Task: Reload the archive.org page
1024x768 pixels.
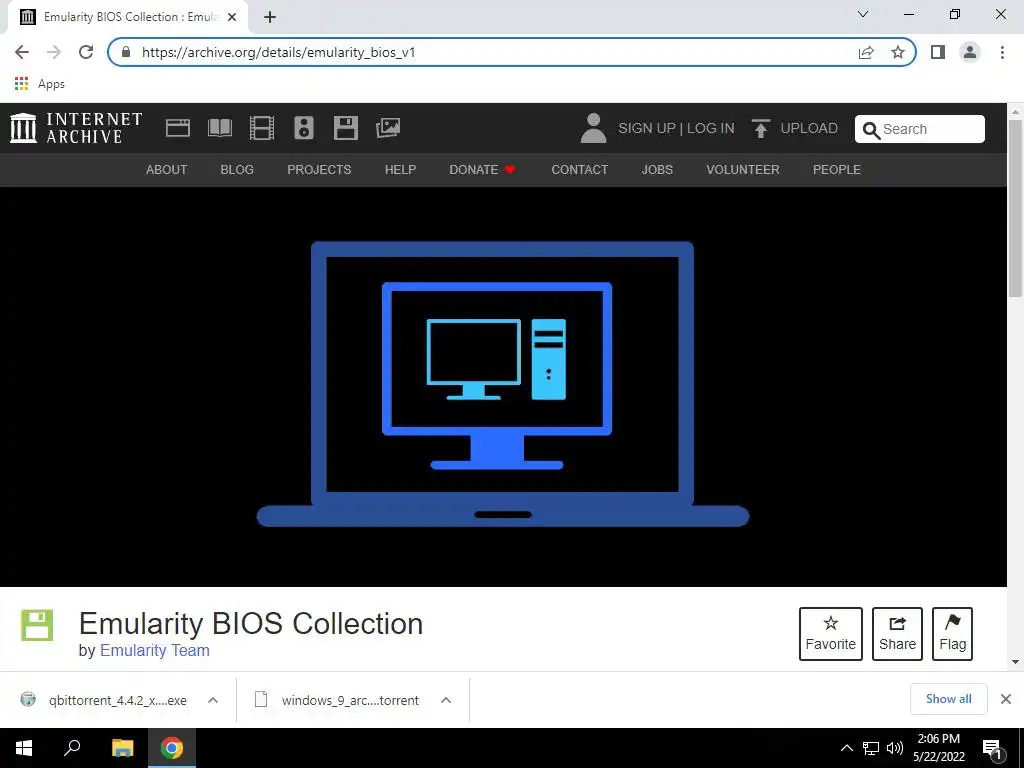Action: [x=86, y=52]
